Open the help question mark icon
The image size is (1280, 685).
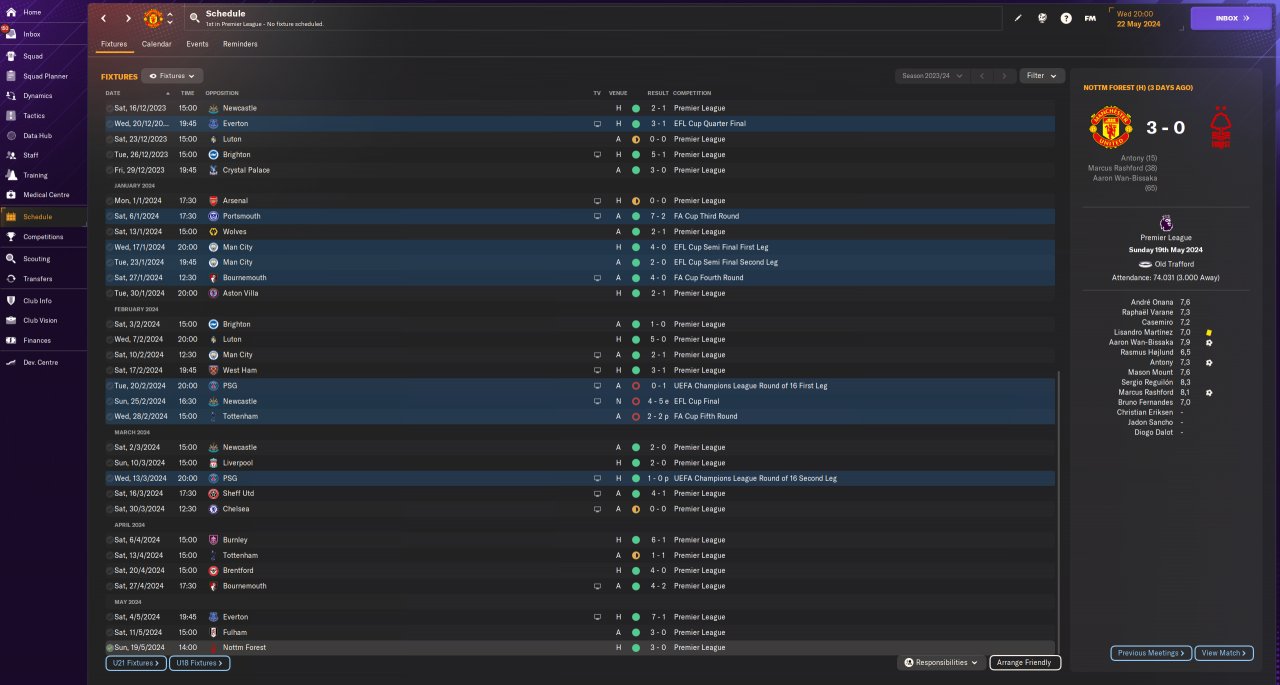1066,18
